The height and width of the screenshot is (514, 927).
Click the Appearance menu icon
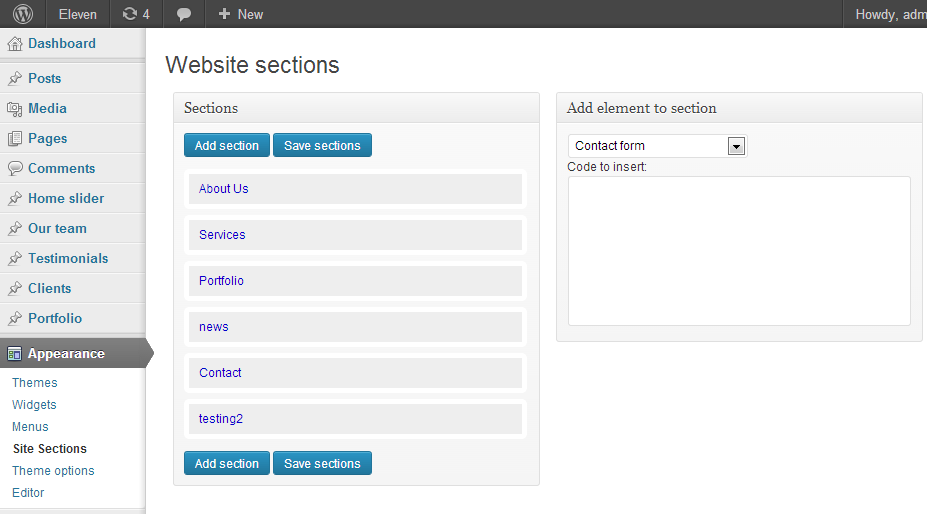click(x=15, y=354)
